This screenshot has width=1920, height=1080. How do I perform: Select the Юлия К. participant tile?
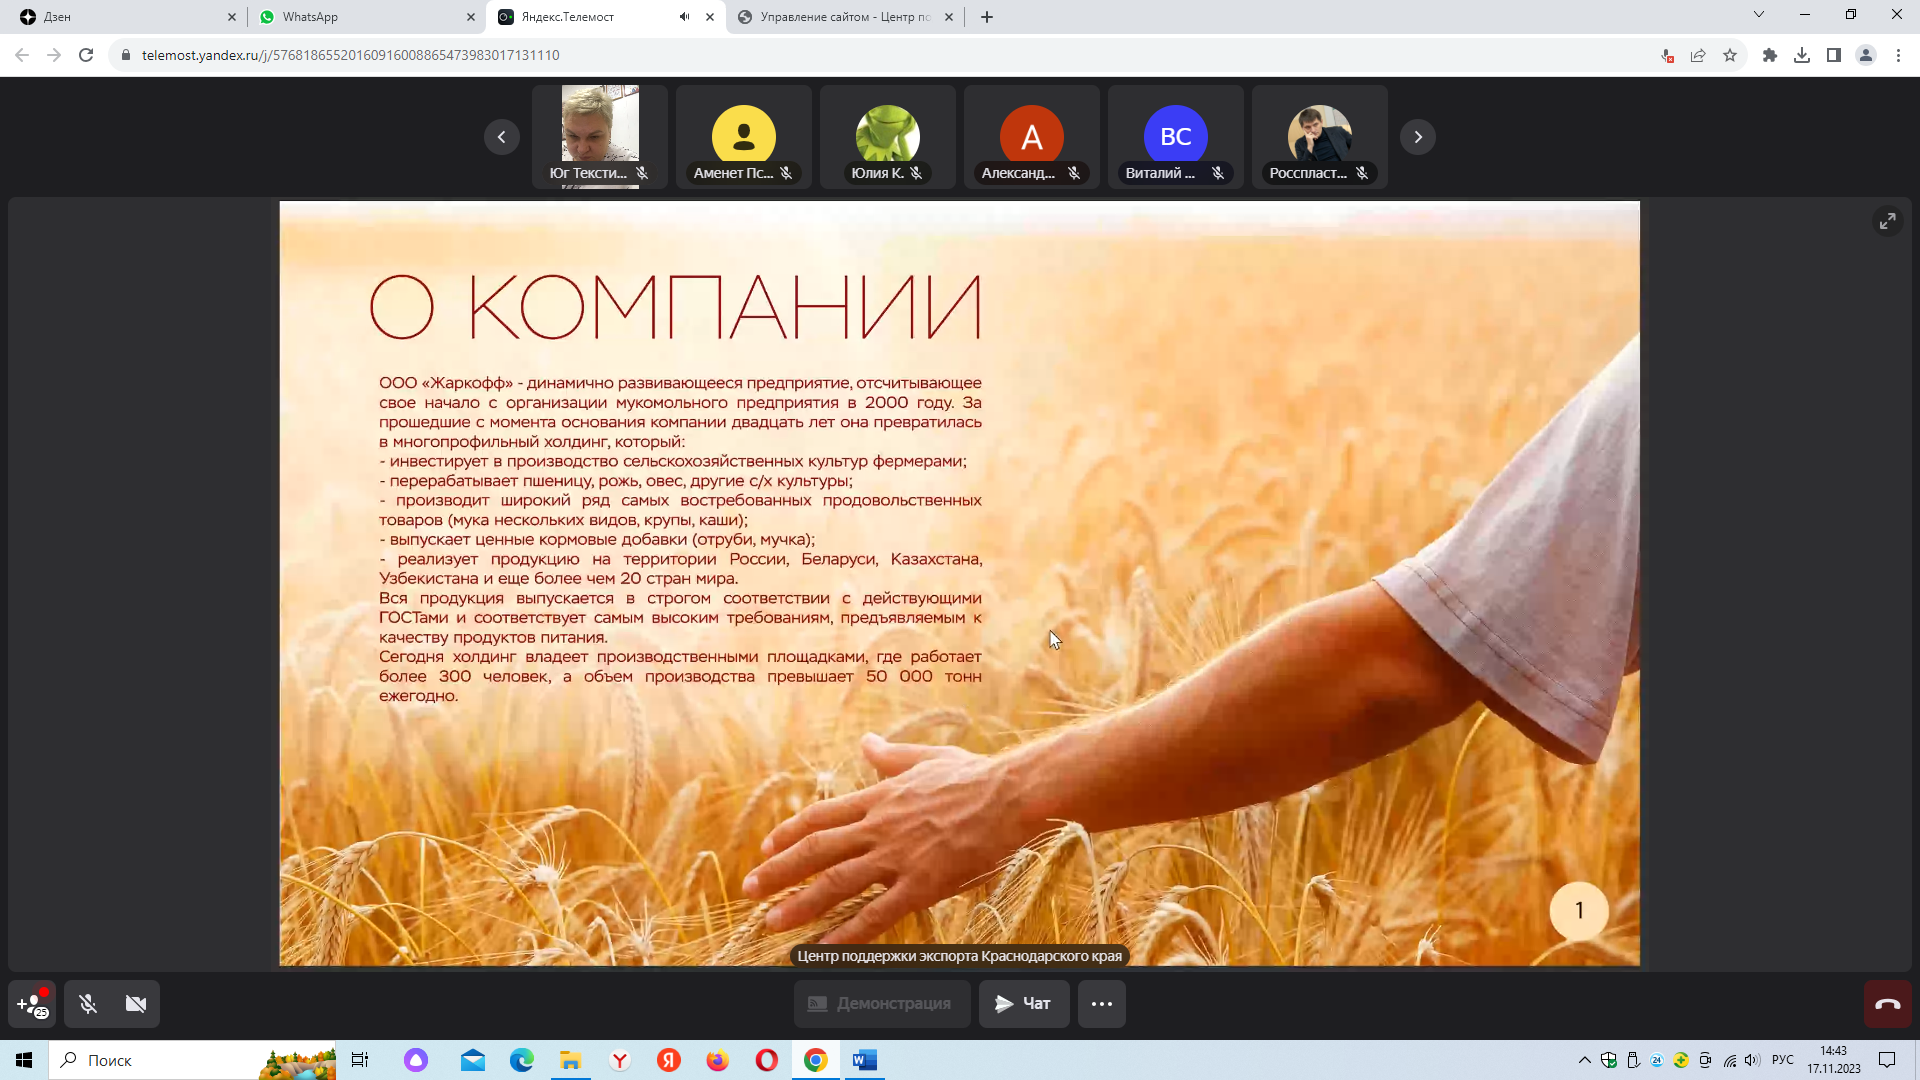[x=888, y=137]
